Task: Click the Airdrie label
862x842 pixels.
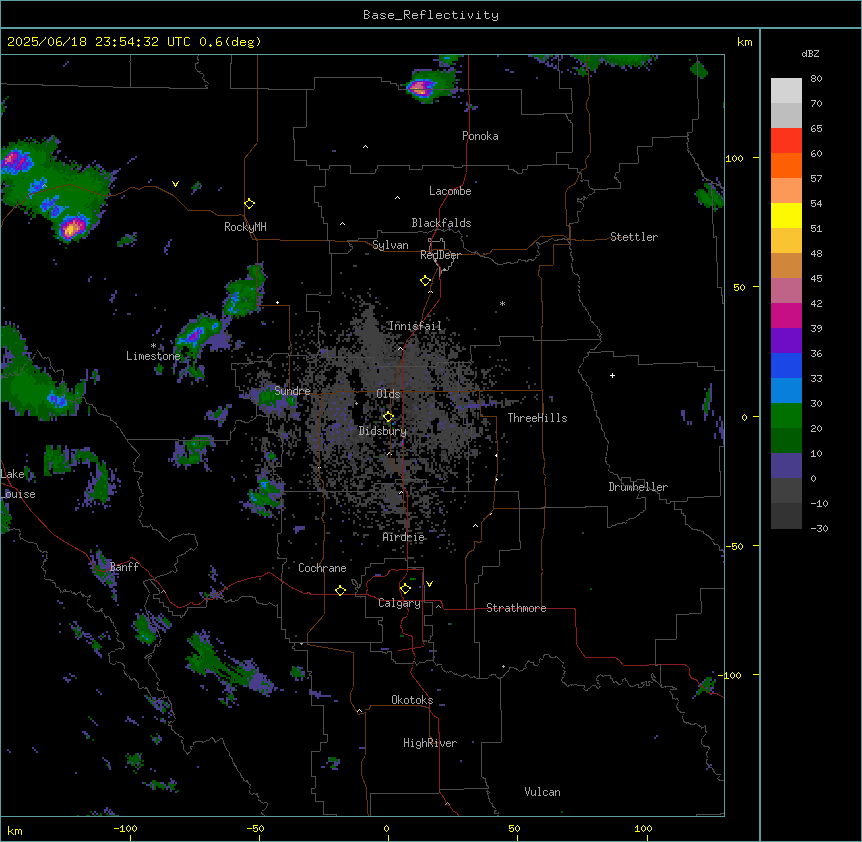Action: tap(404, 537)
